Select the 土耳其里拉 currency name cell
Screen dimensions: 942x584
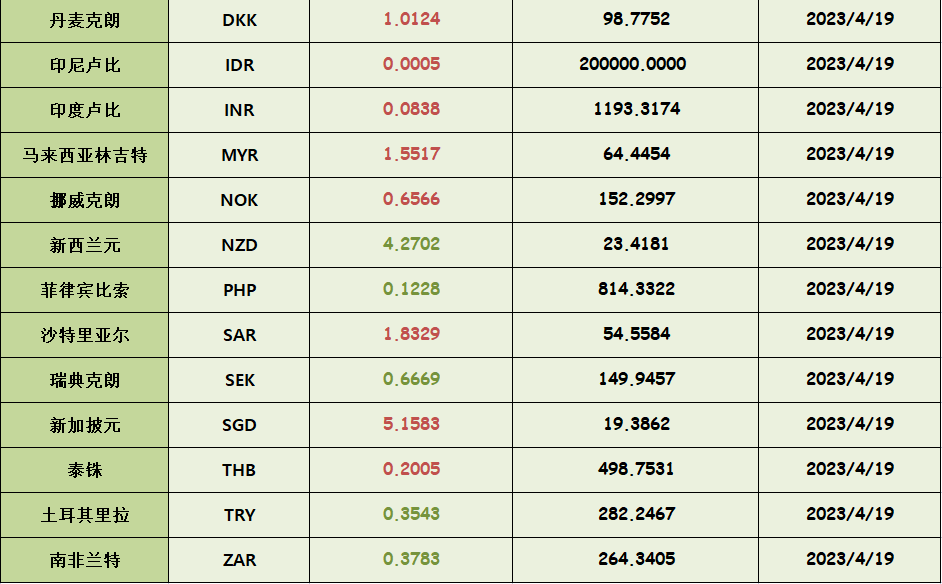pyautogui.click(x=85, y=515)
